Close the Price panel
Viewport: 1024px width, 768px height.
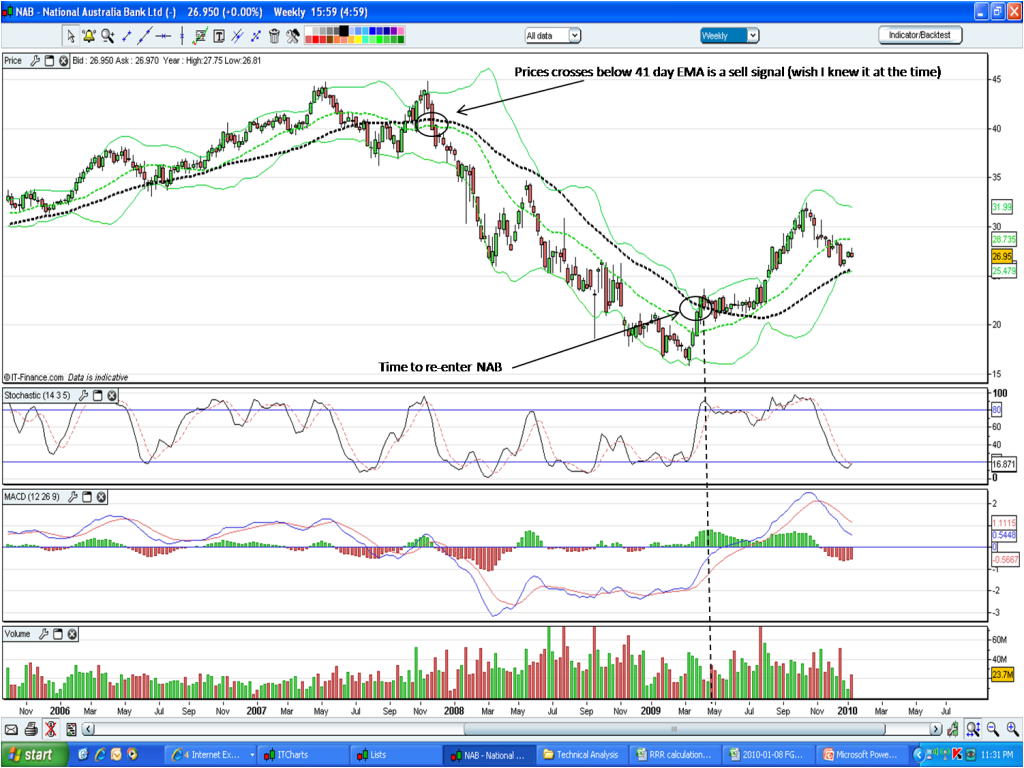coord(63,61)
